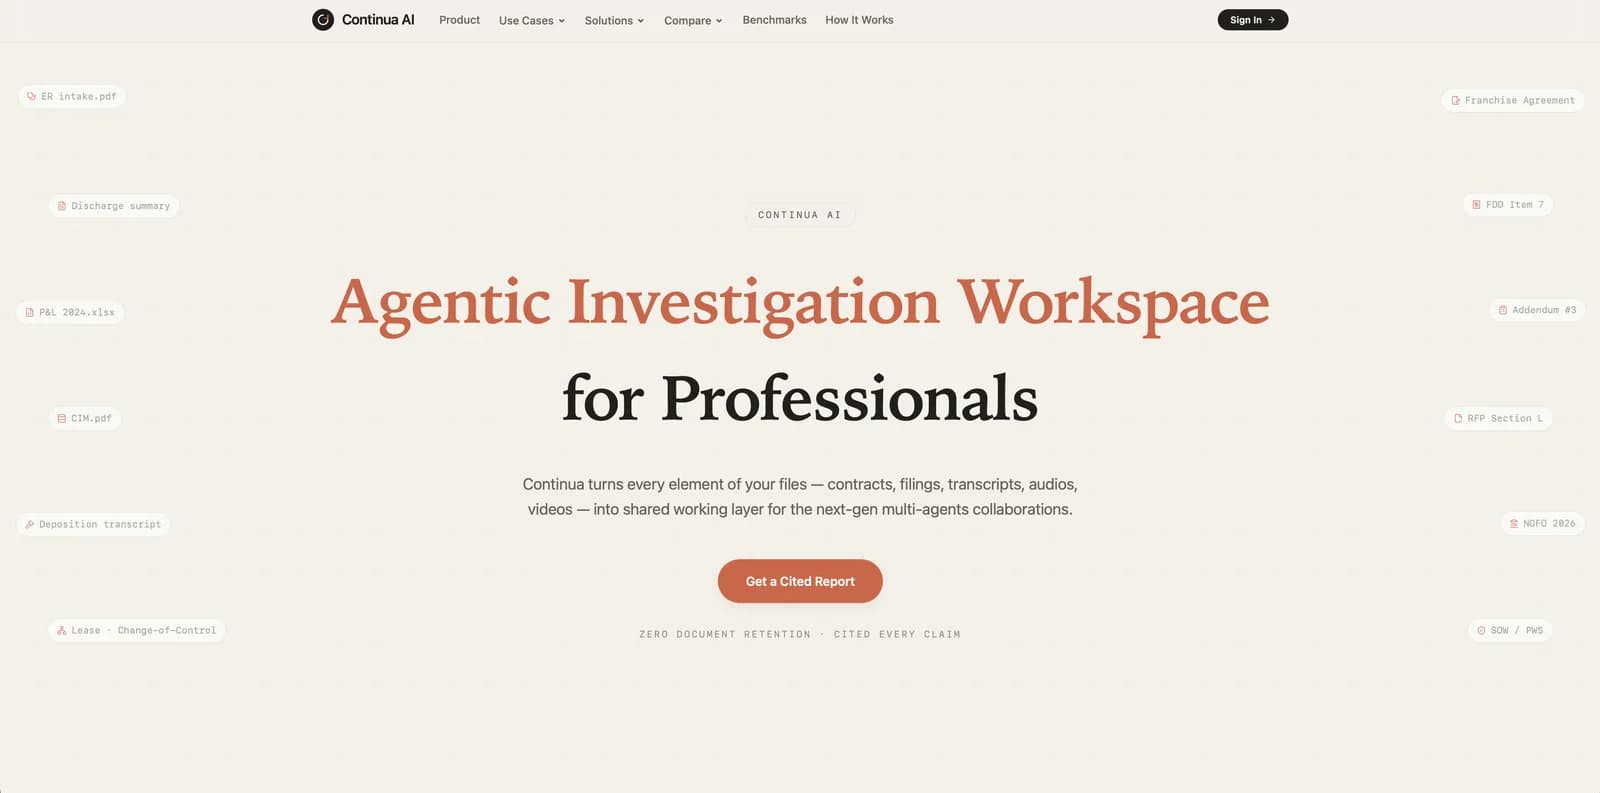The width and height of the screenshot is (1600, 793).
Task: Click the gavel icon beside Deposition transcript
Action: pos(30,525)
